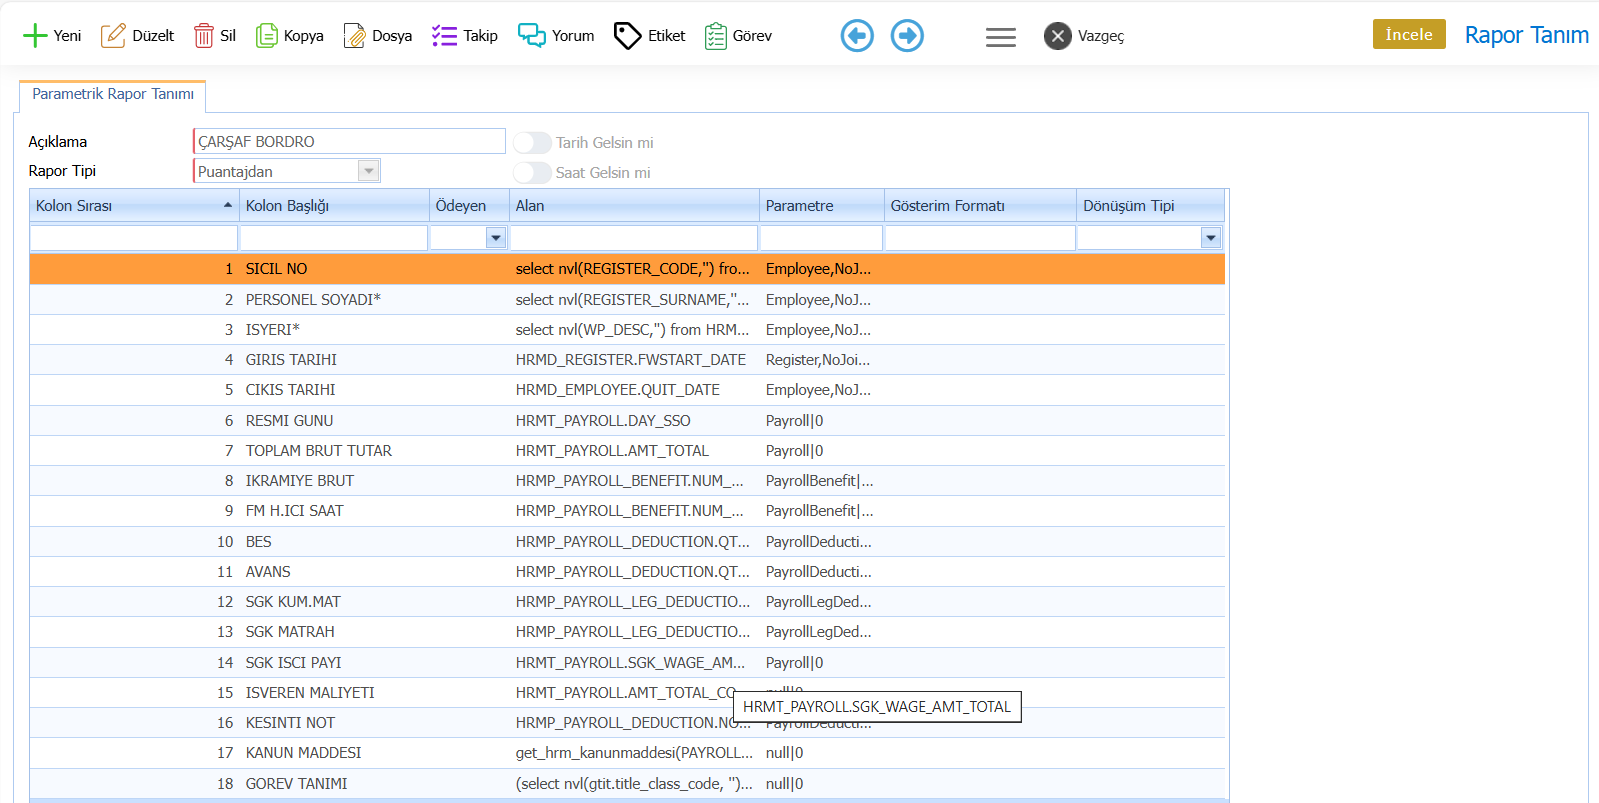
Task: Select the PERSONEL SOYADI* row
Action: click(x=627, y=300)
